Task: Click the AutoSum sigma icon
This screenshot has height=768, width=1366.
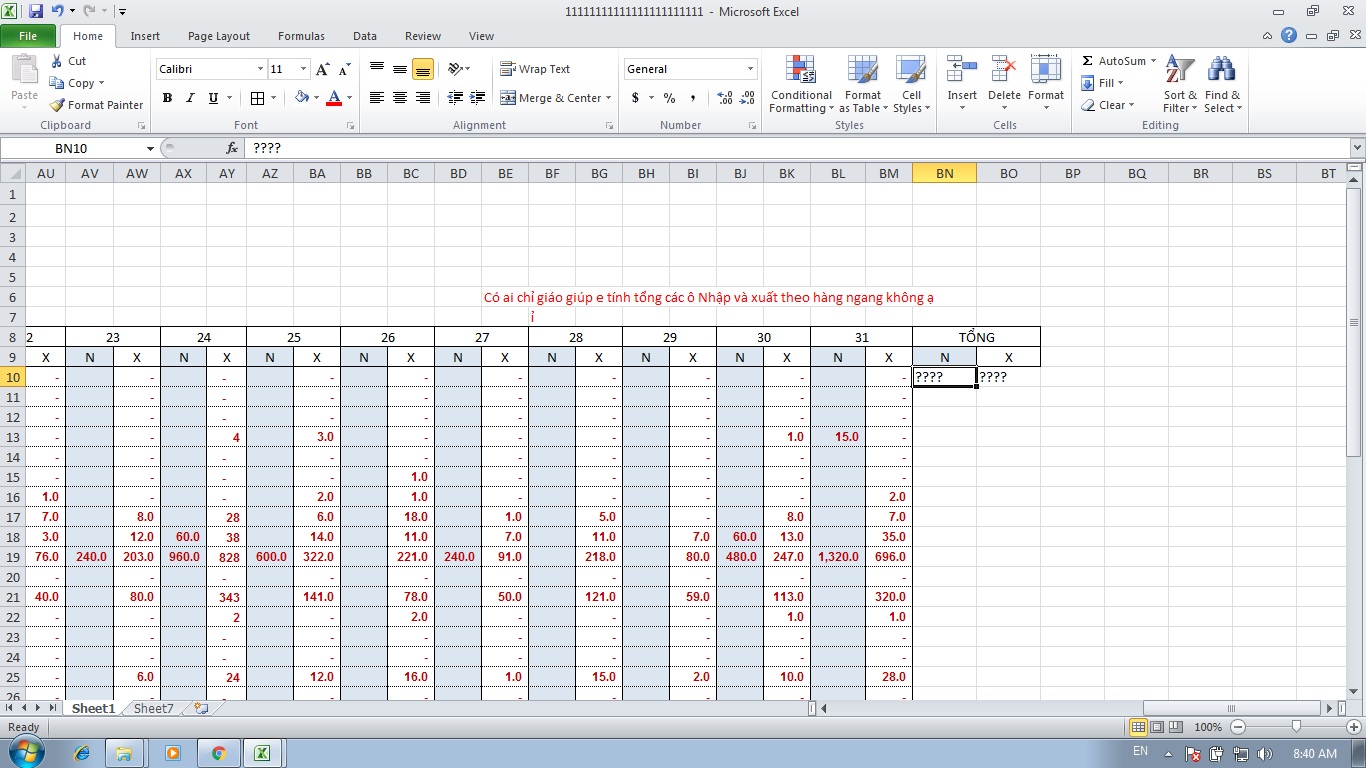Action: coord(1088,61)
